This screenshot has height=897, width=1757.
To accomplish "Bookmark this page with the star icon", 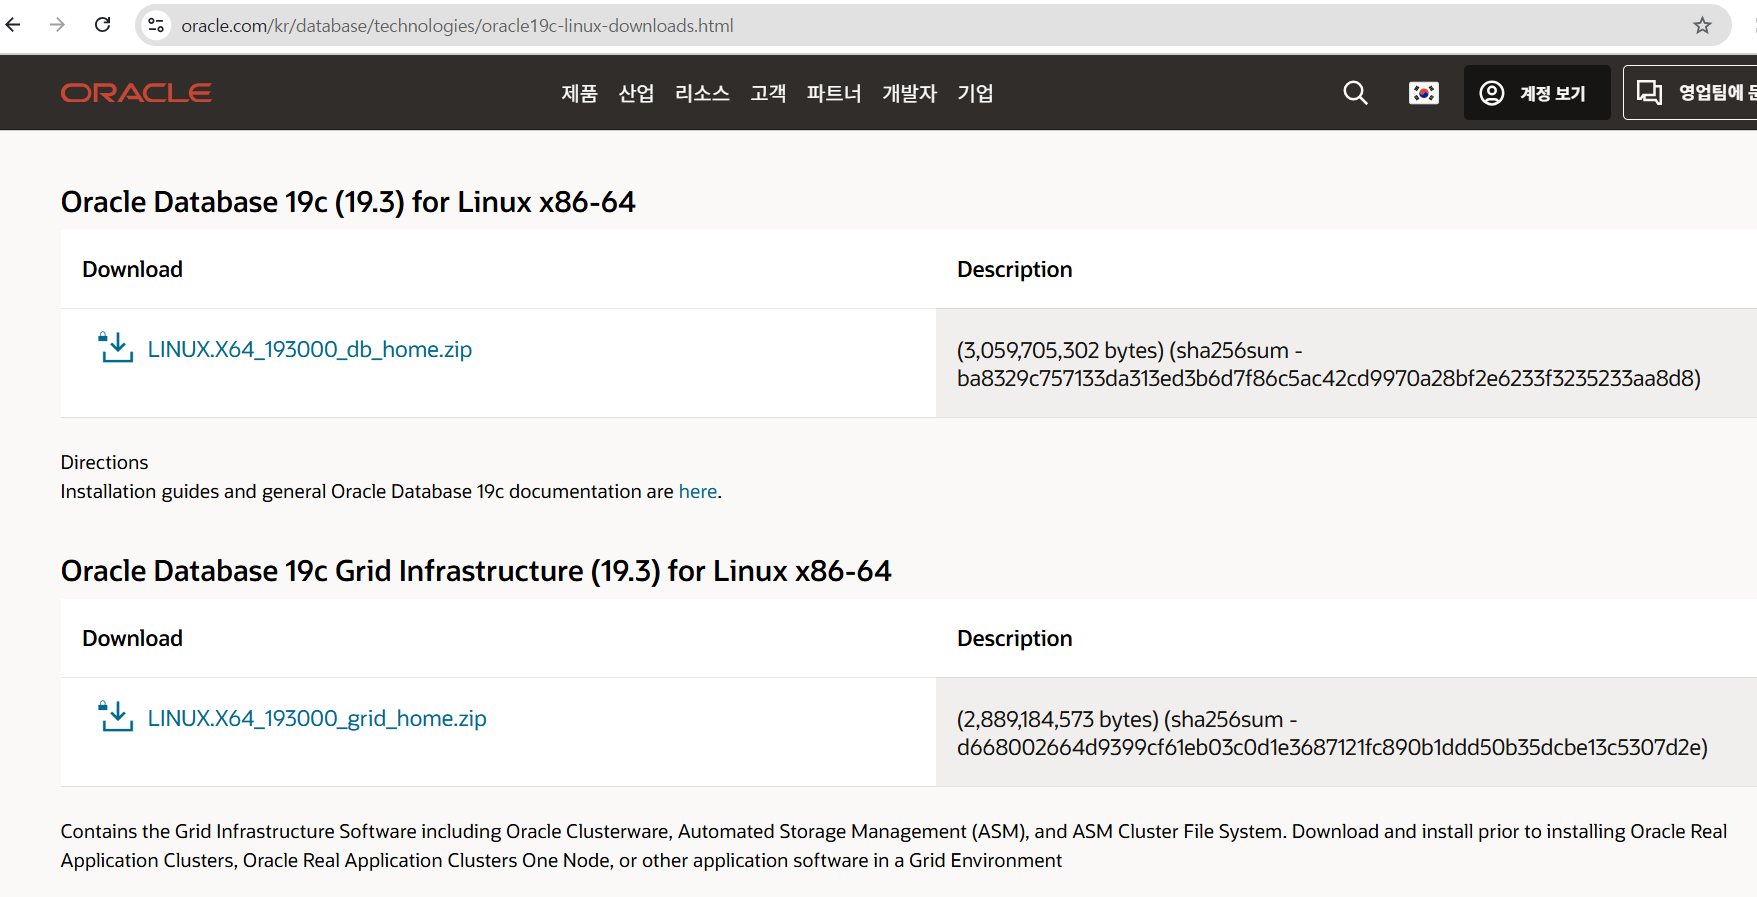I will [x=1702, y=25].
